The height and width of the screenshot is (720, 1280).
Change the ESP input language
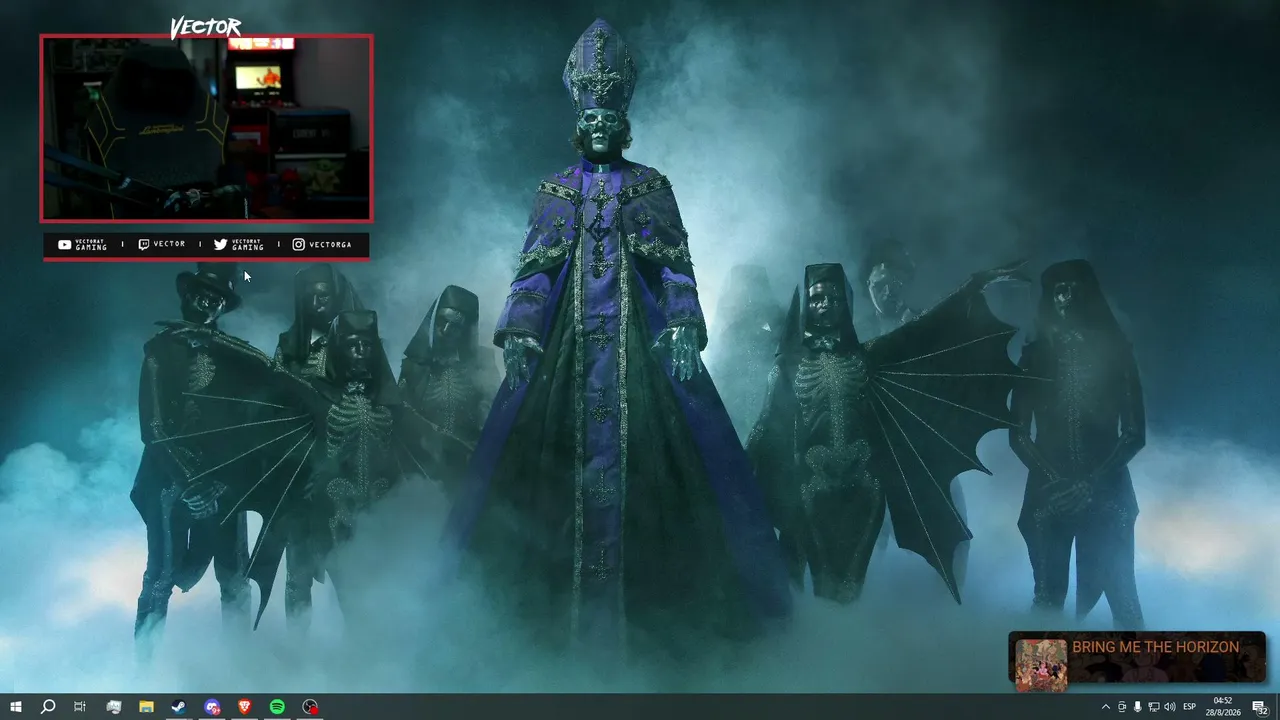coord(1190,707)
